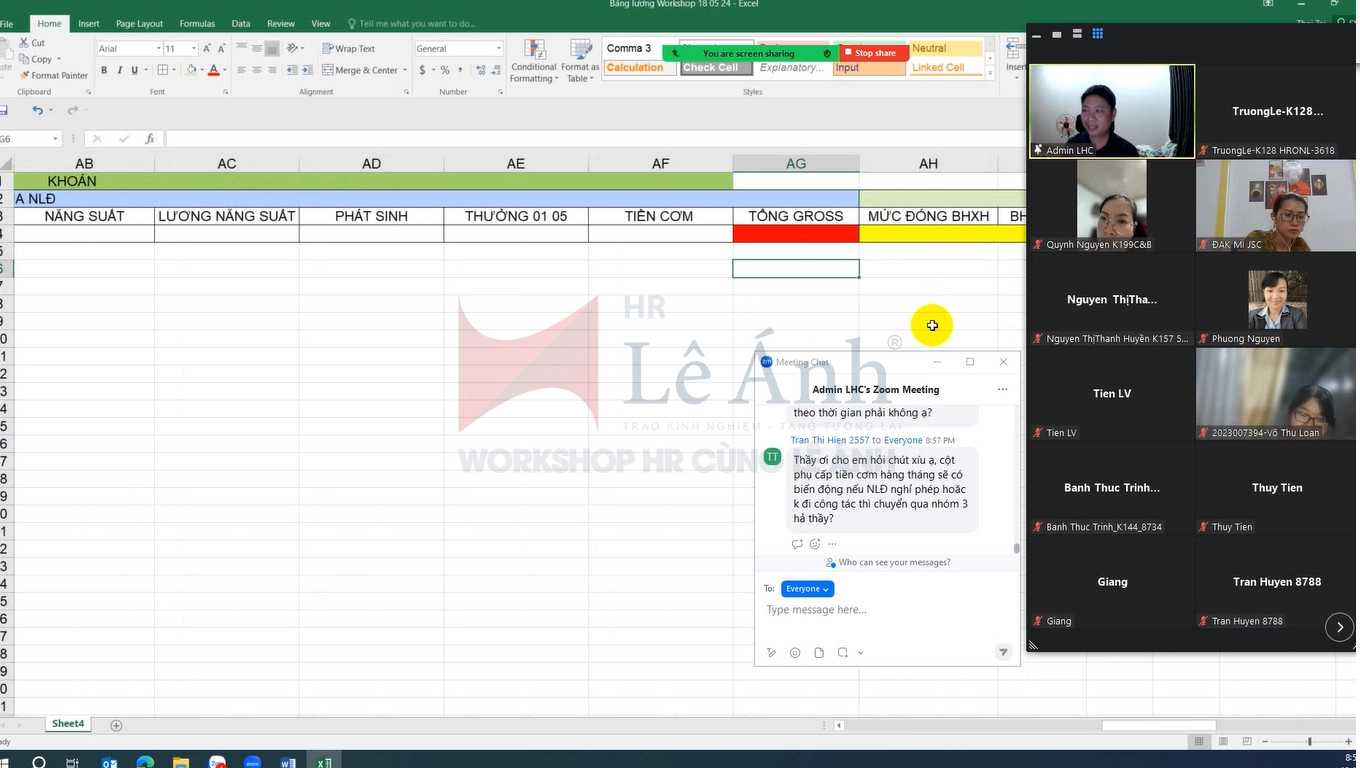Click the send message arrow icon
Image resolution: width=1360 pixels, height=768 pixels.
(x=1003, y=653)
